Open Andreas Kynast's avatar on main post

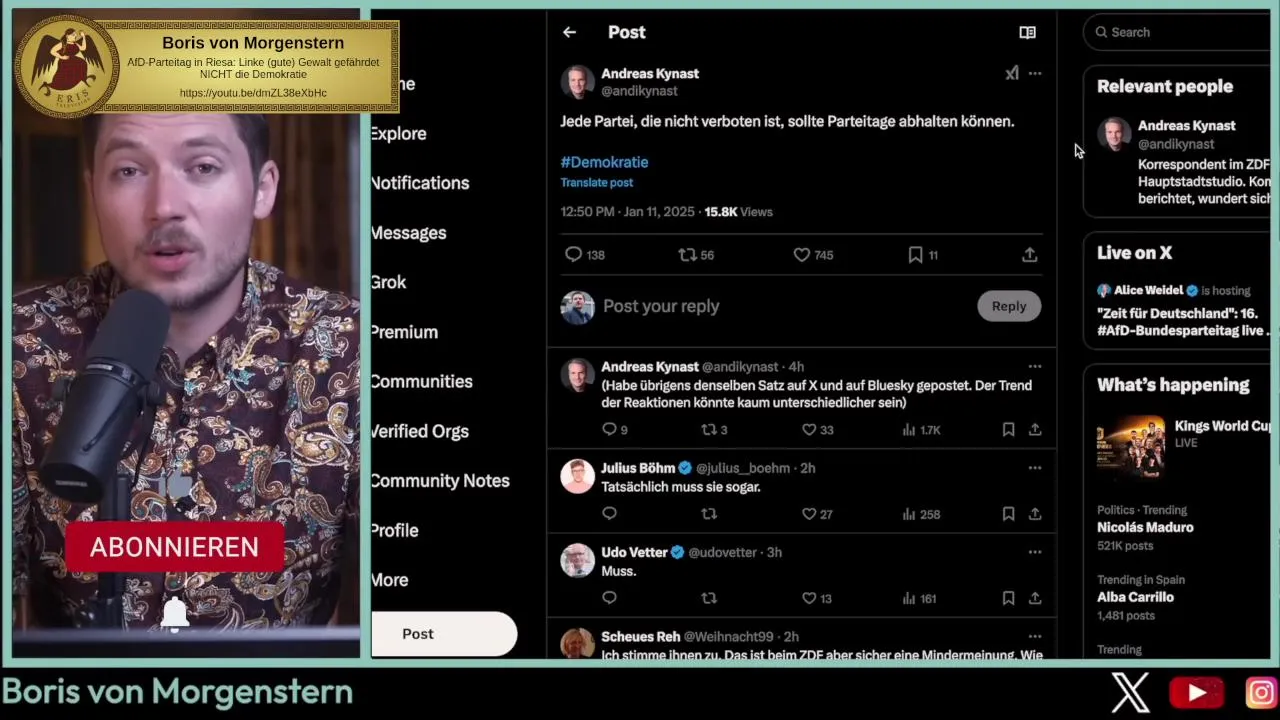click(577, 82)
